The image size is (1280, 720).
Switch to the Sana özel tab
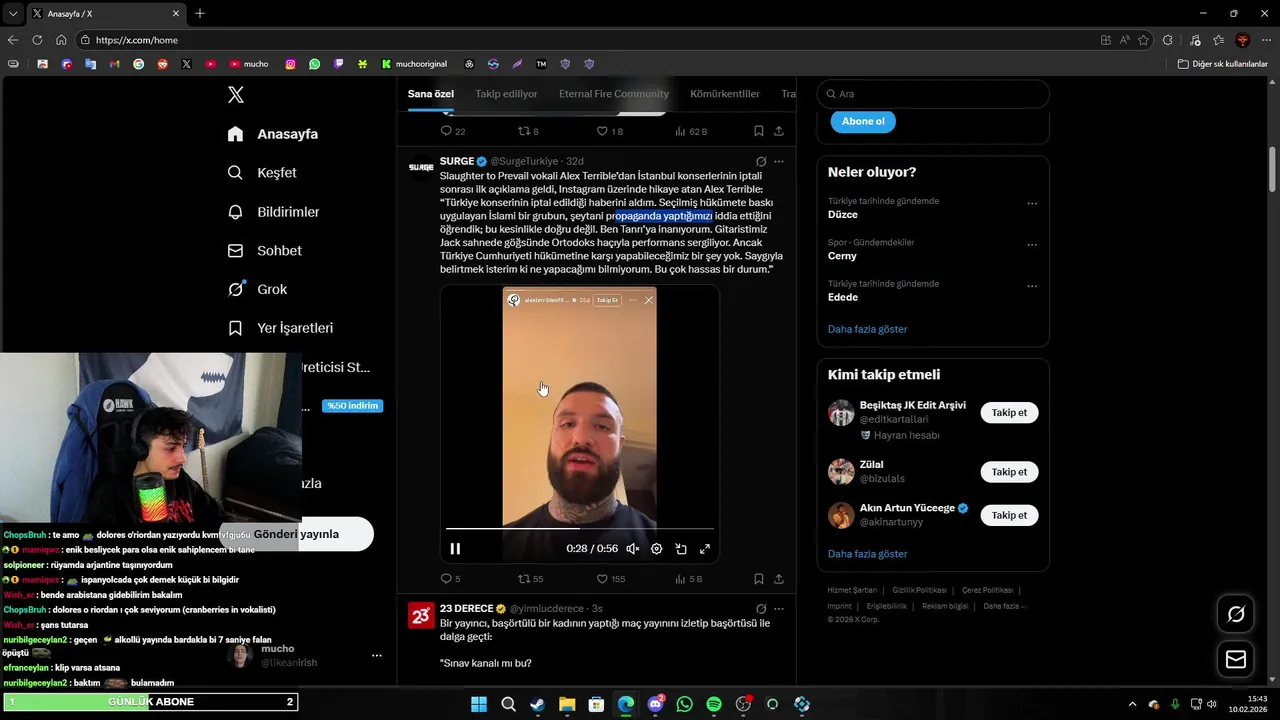coord(431,94)
